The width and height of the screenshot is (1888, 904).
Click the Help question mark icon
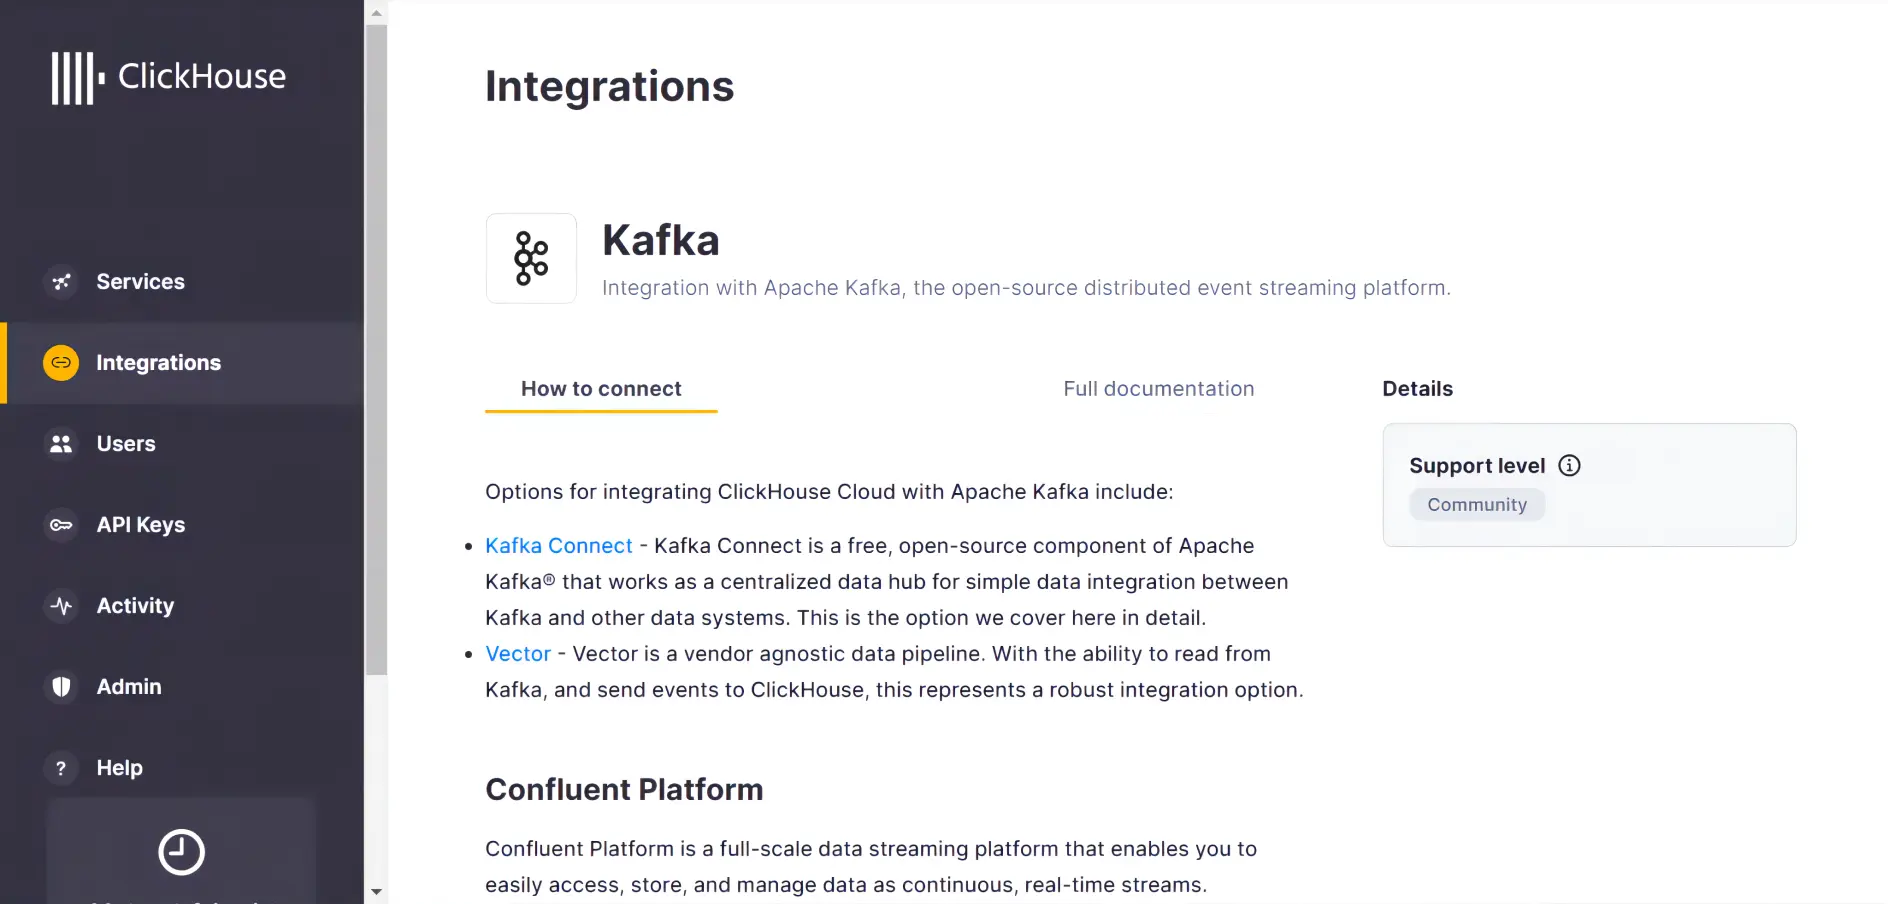pos(61,768)
